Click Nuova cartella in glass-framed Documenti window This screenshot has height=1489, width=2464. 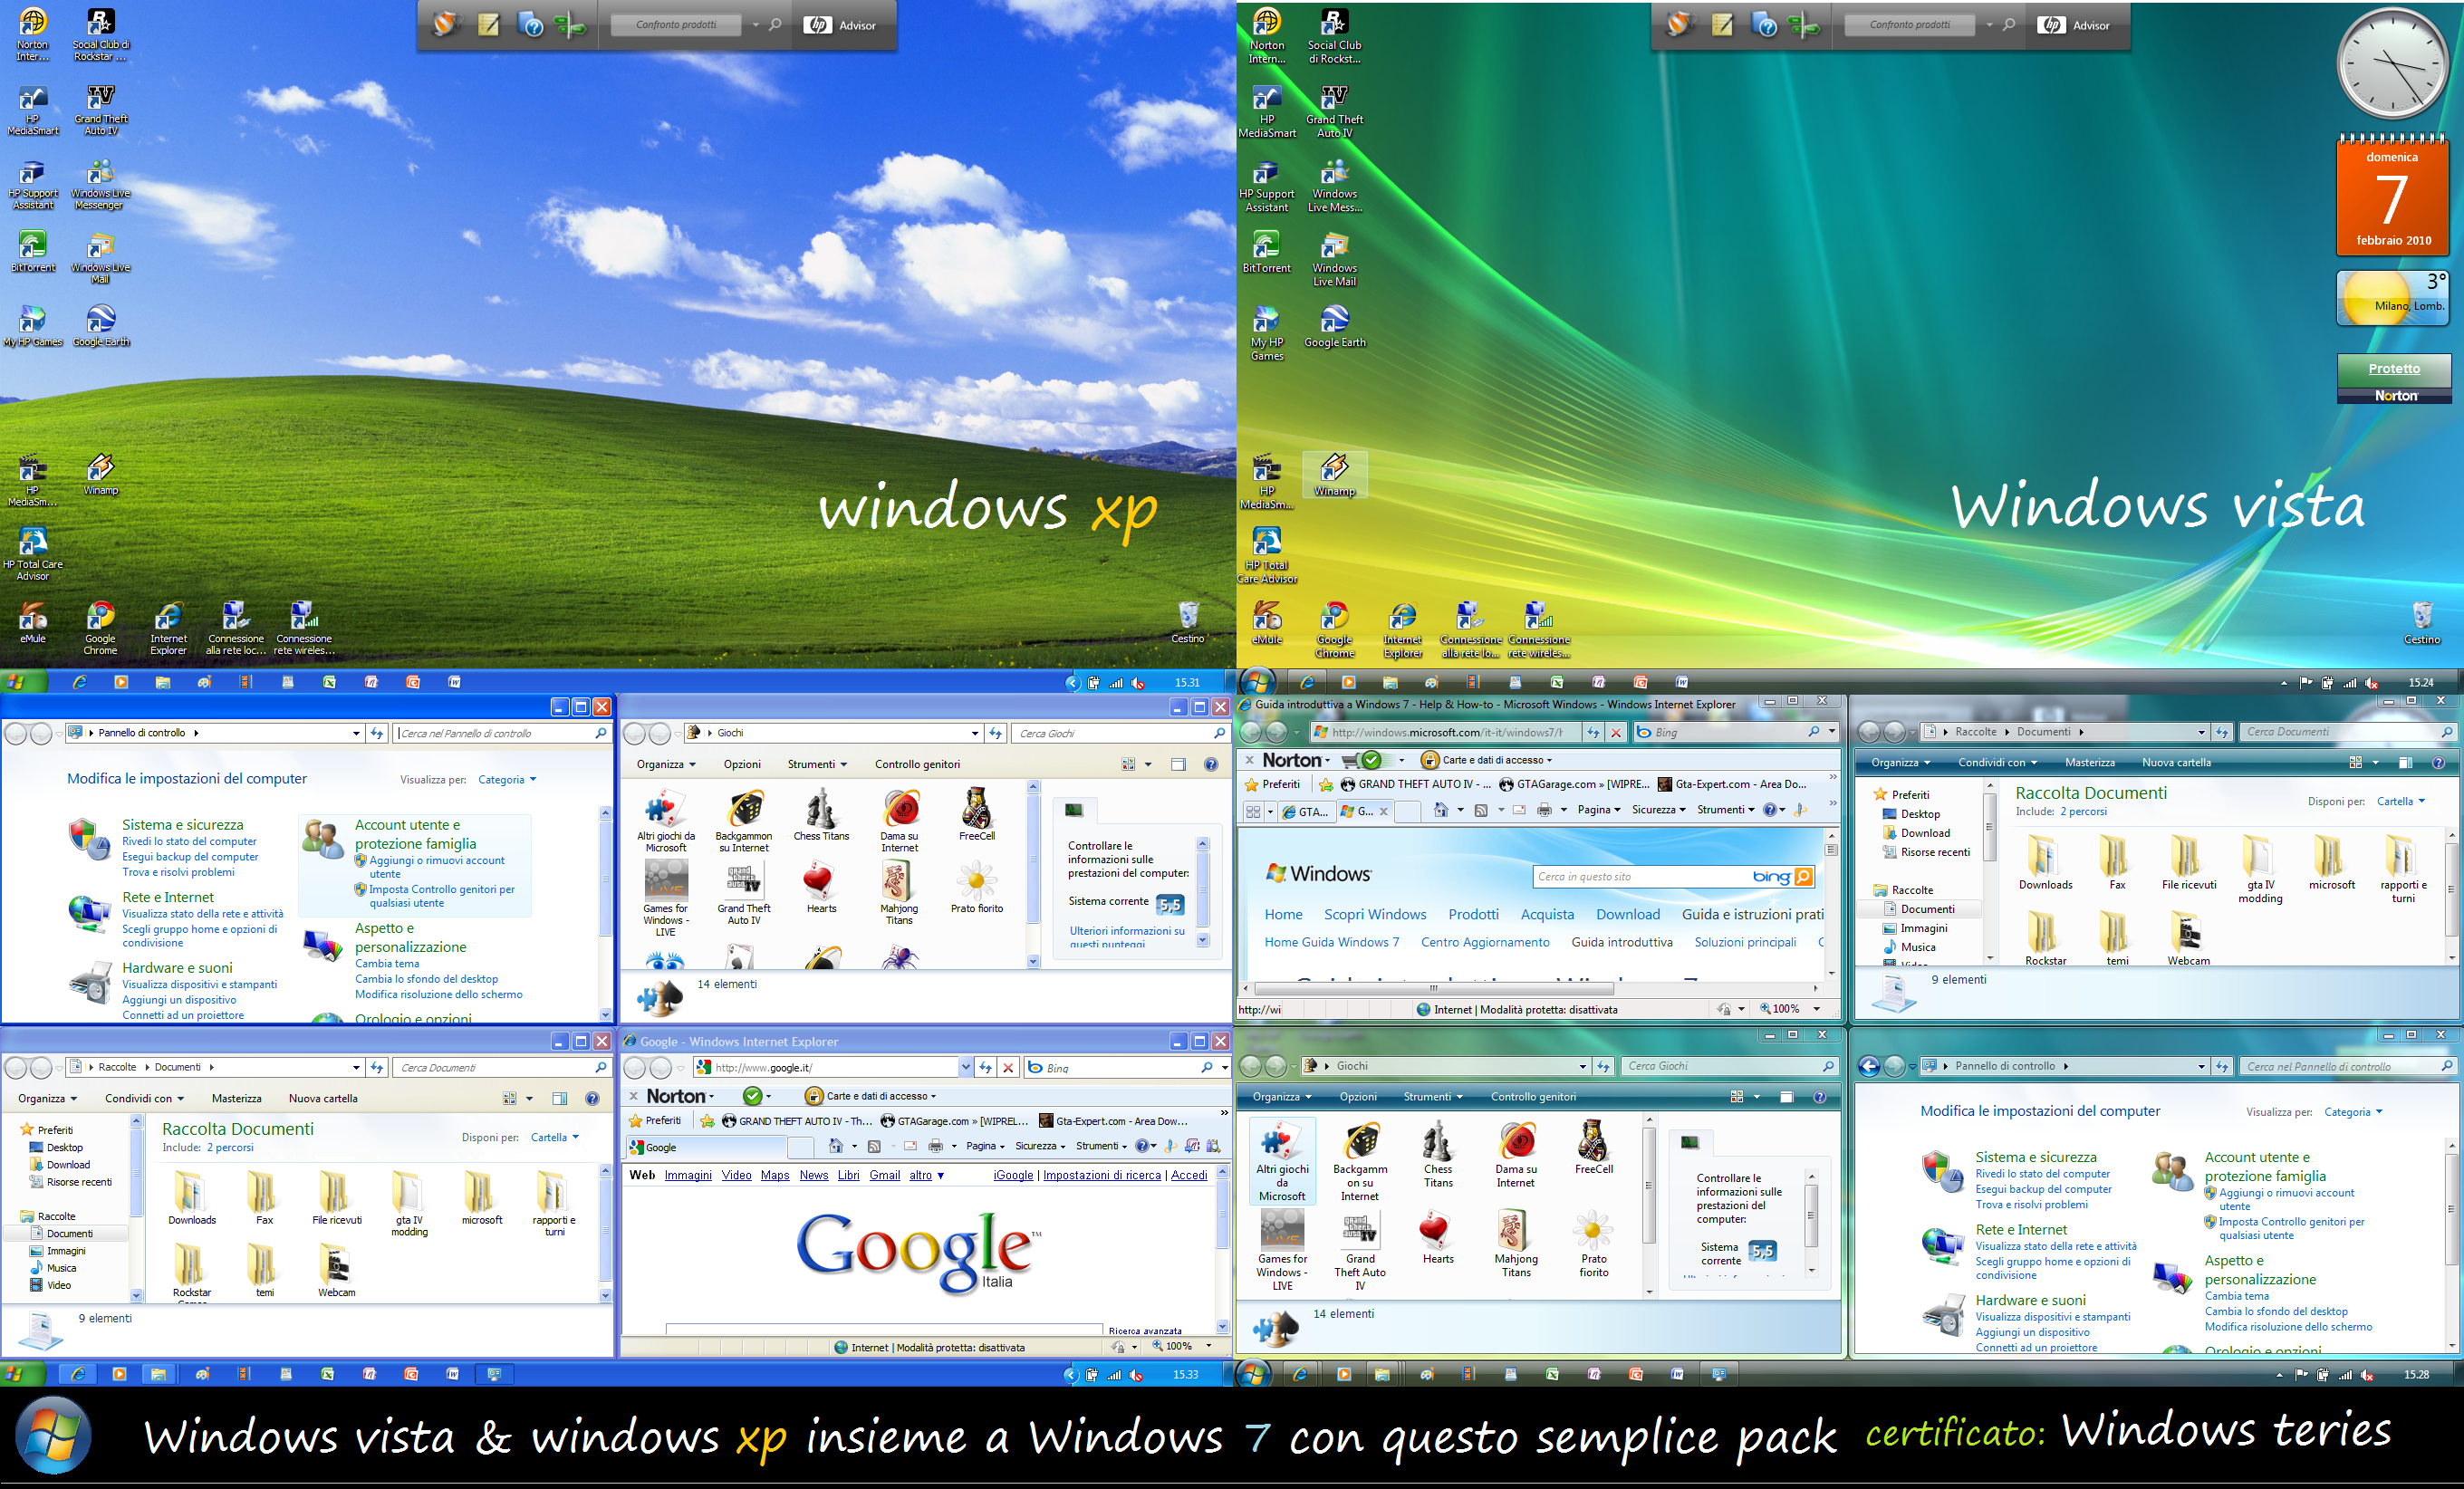[2176, 763]
